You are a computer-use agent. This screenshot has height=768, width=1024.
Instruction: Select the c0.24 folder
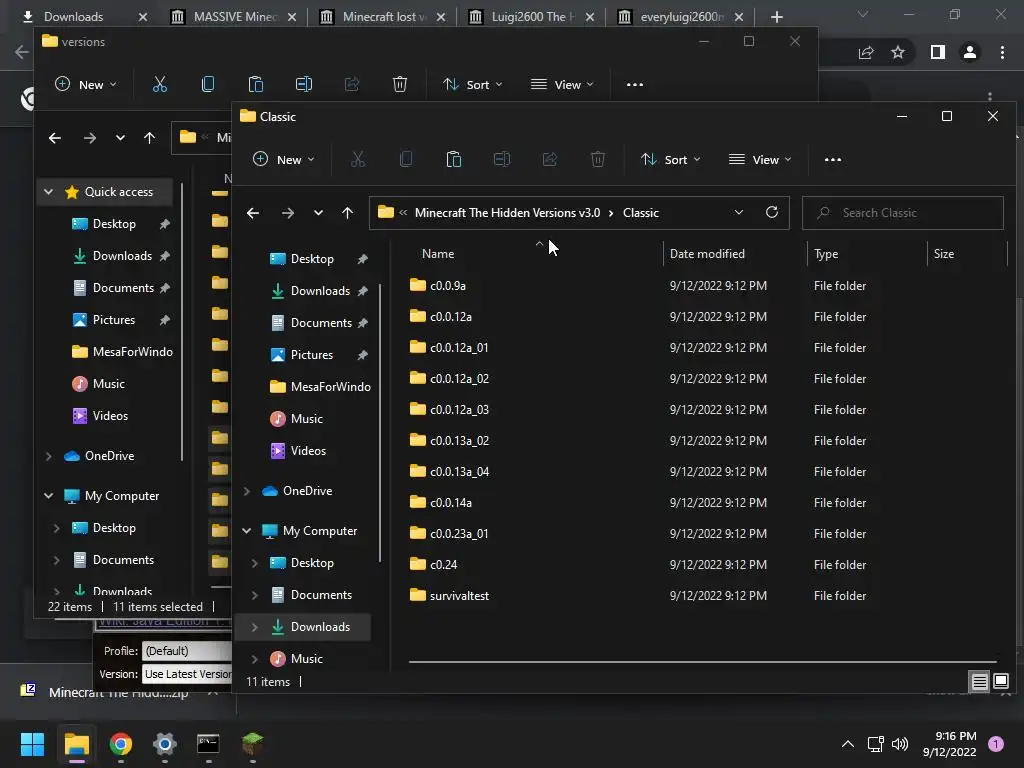[443, 564]
